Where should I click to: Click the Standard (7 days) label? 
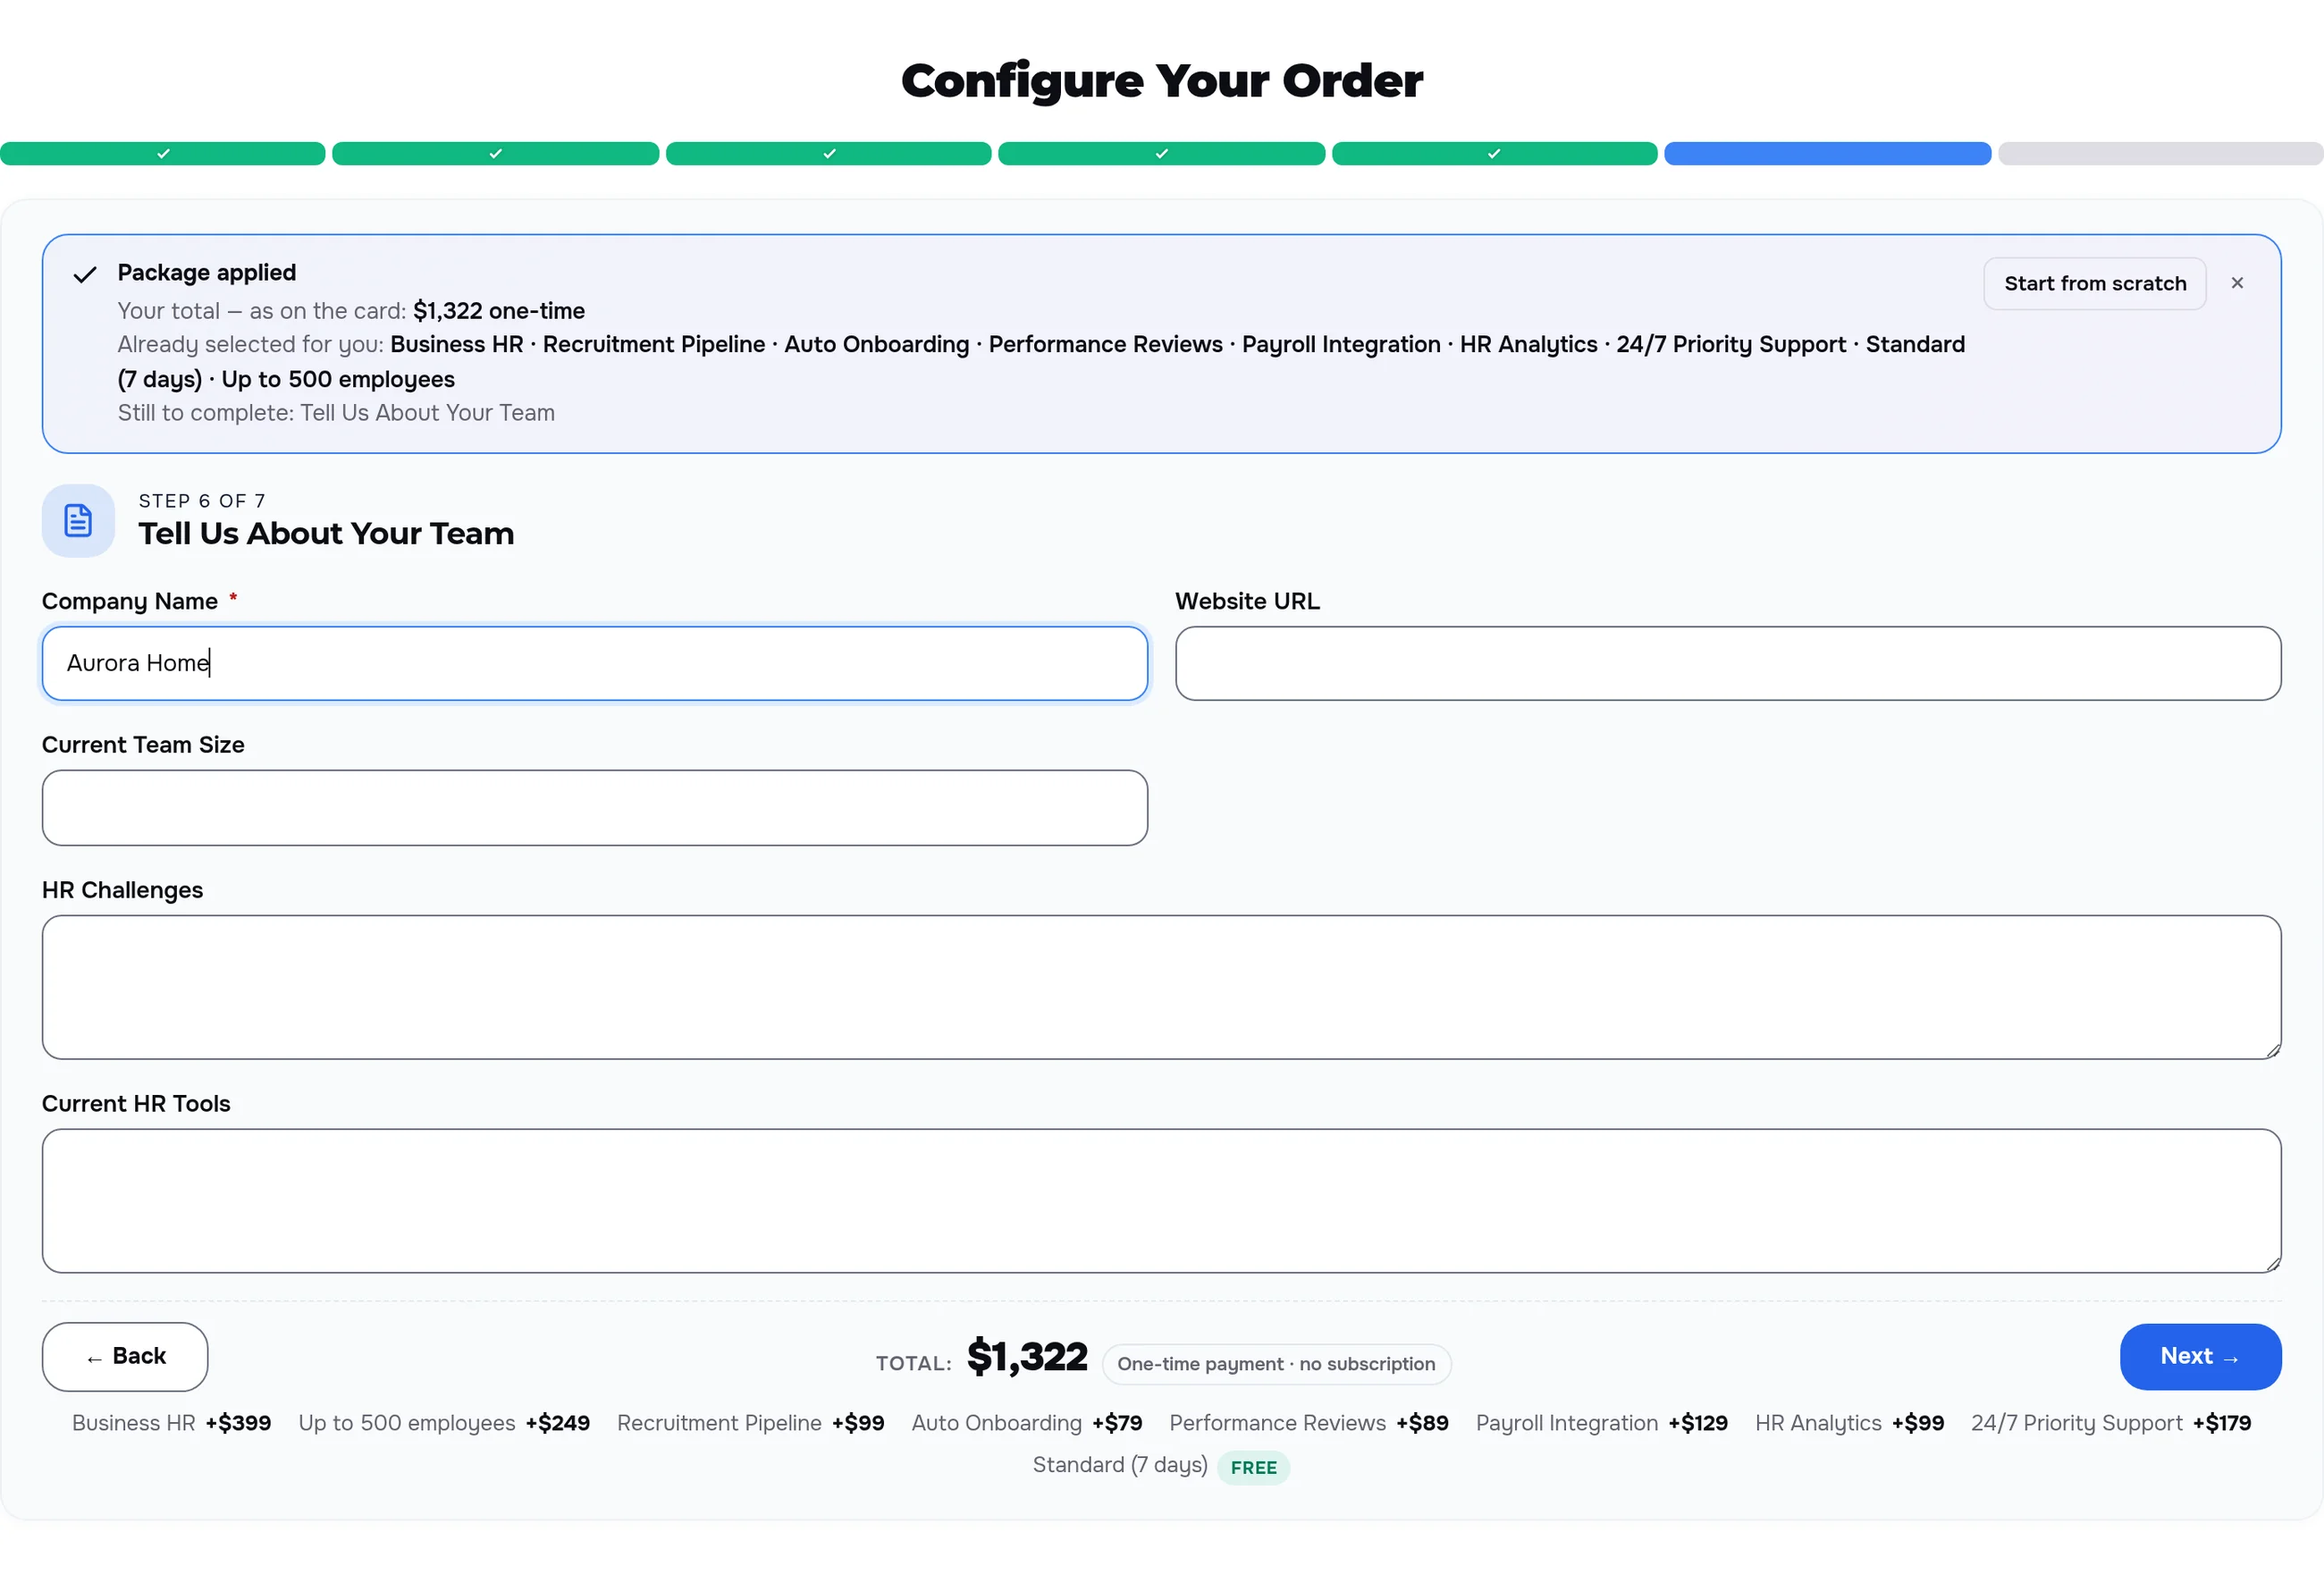[x=1120, y=1464]
